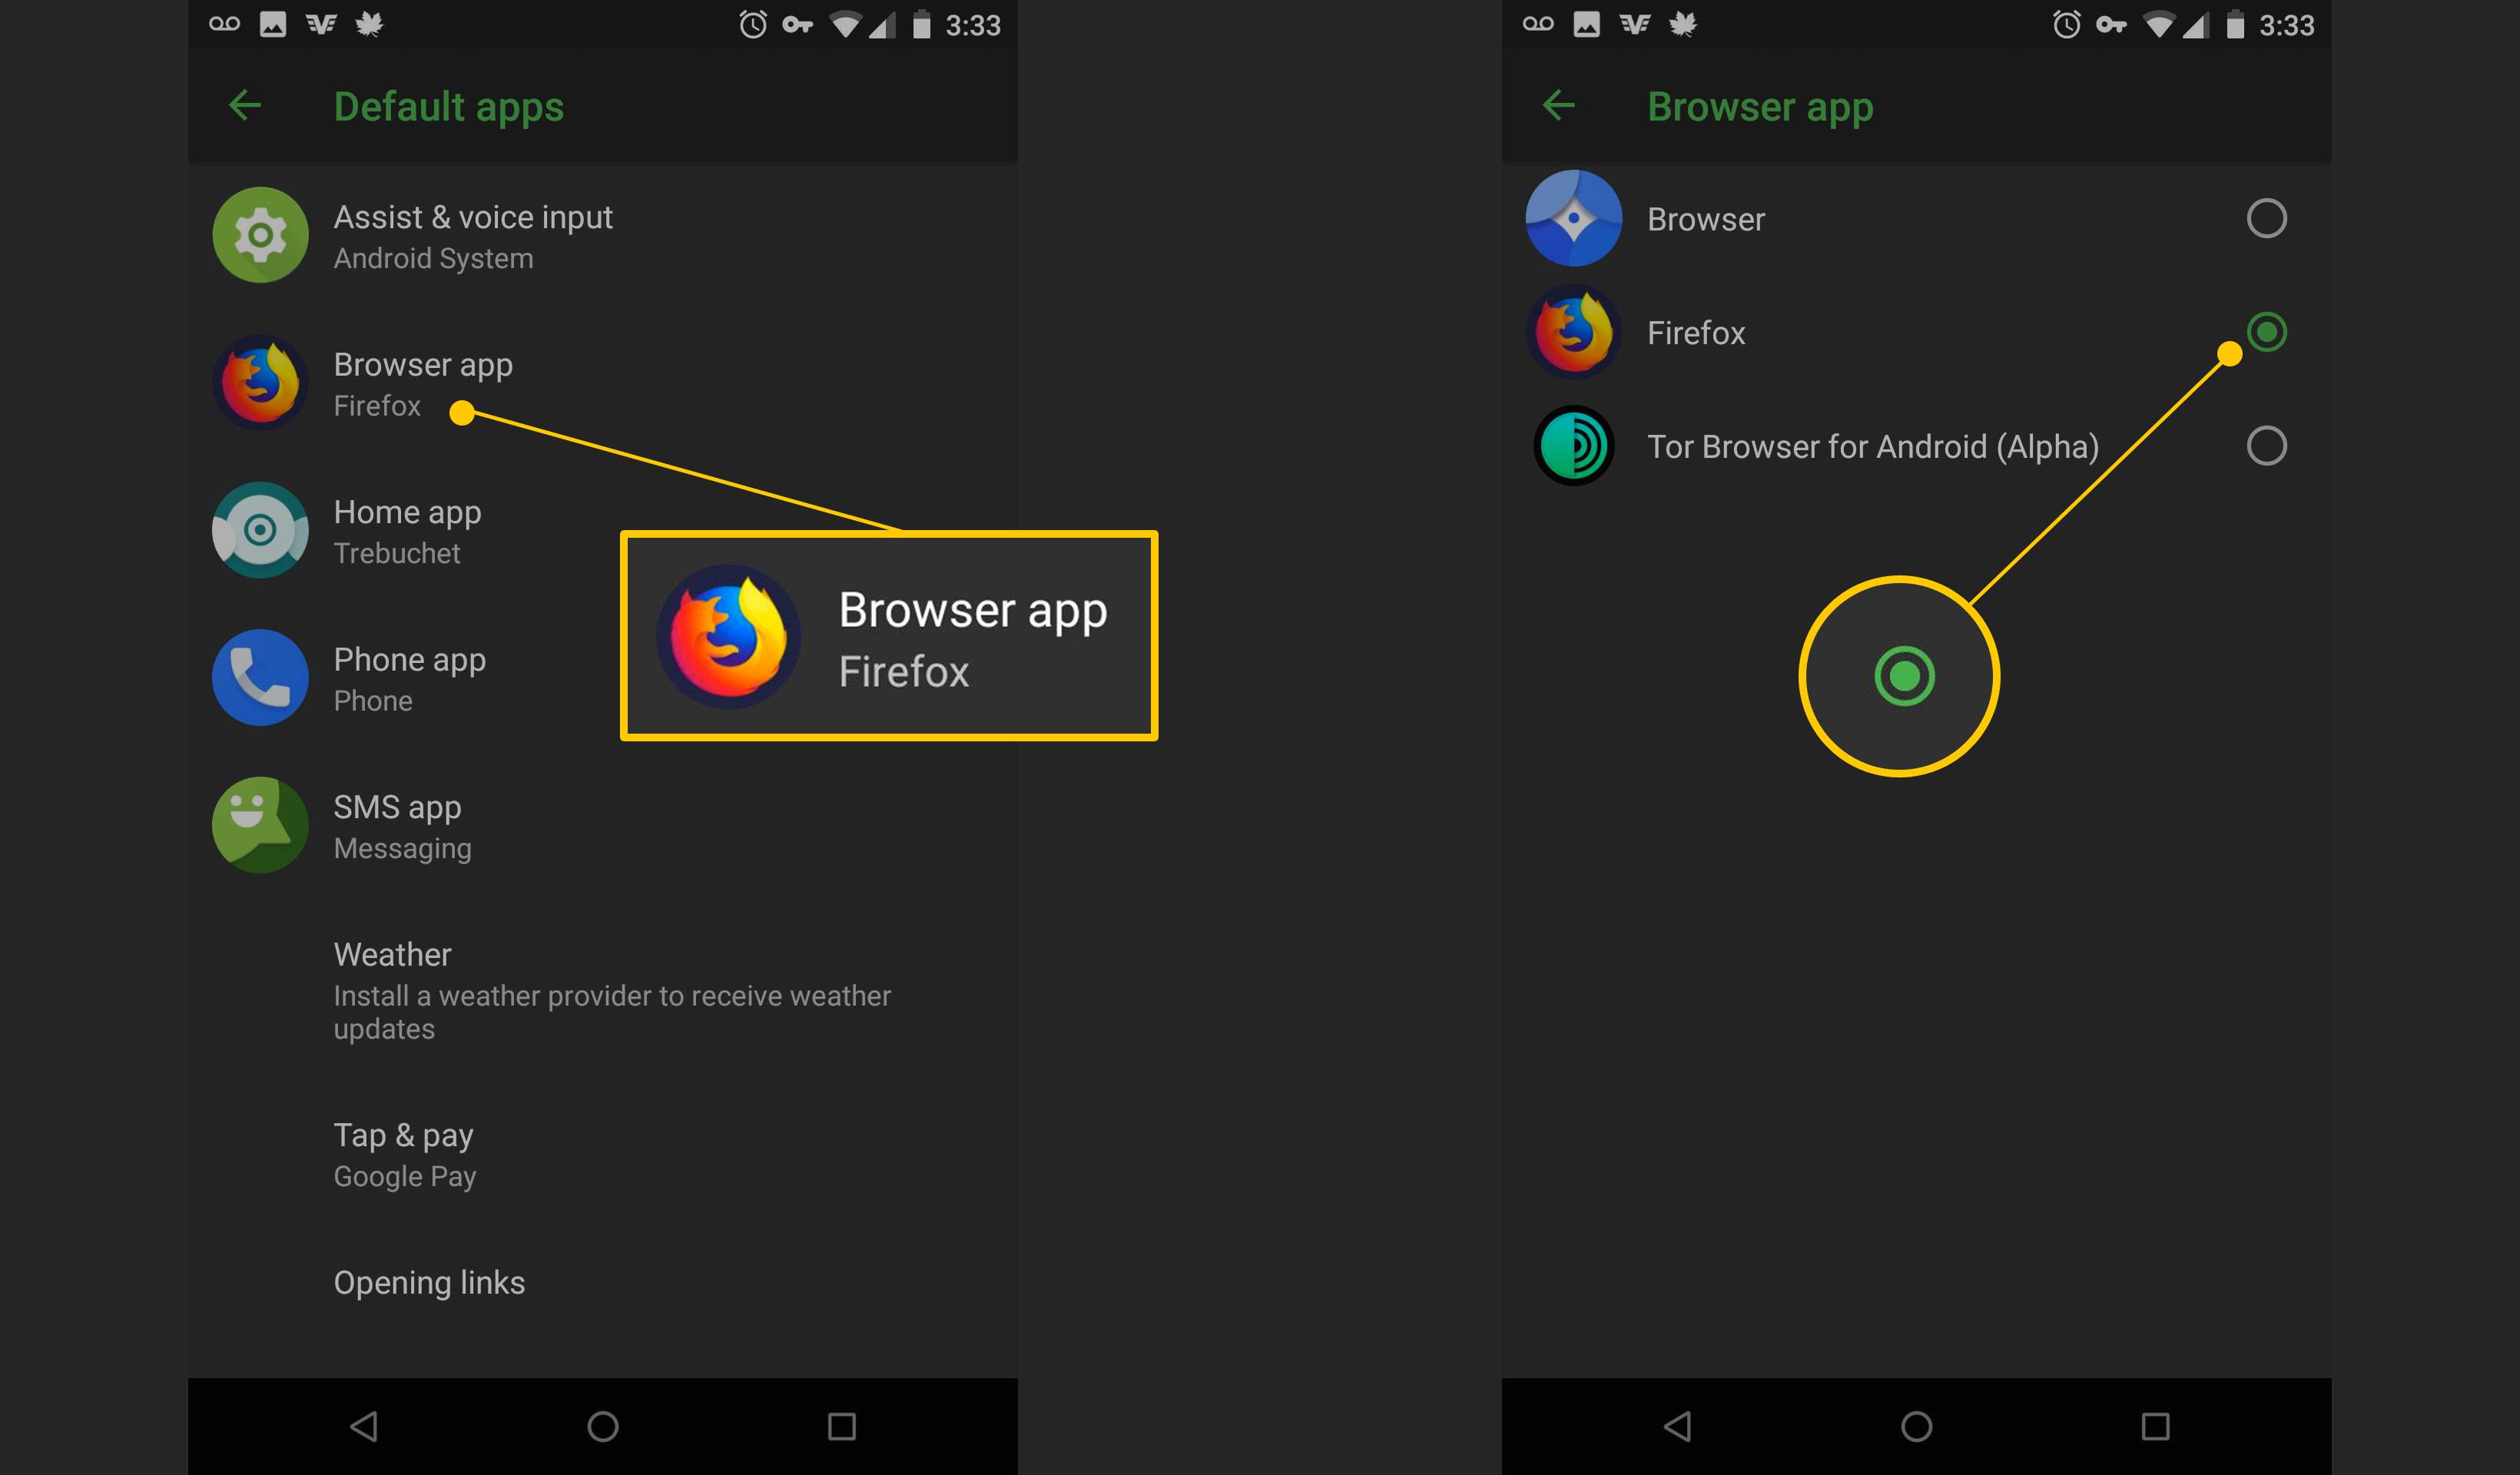The image size is (2520, 1475).
Task: Click the back arrow on Default apps screen
Action: click(244, 107)
